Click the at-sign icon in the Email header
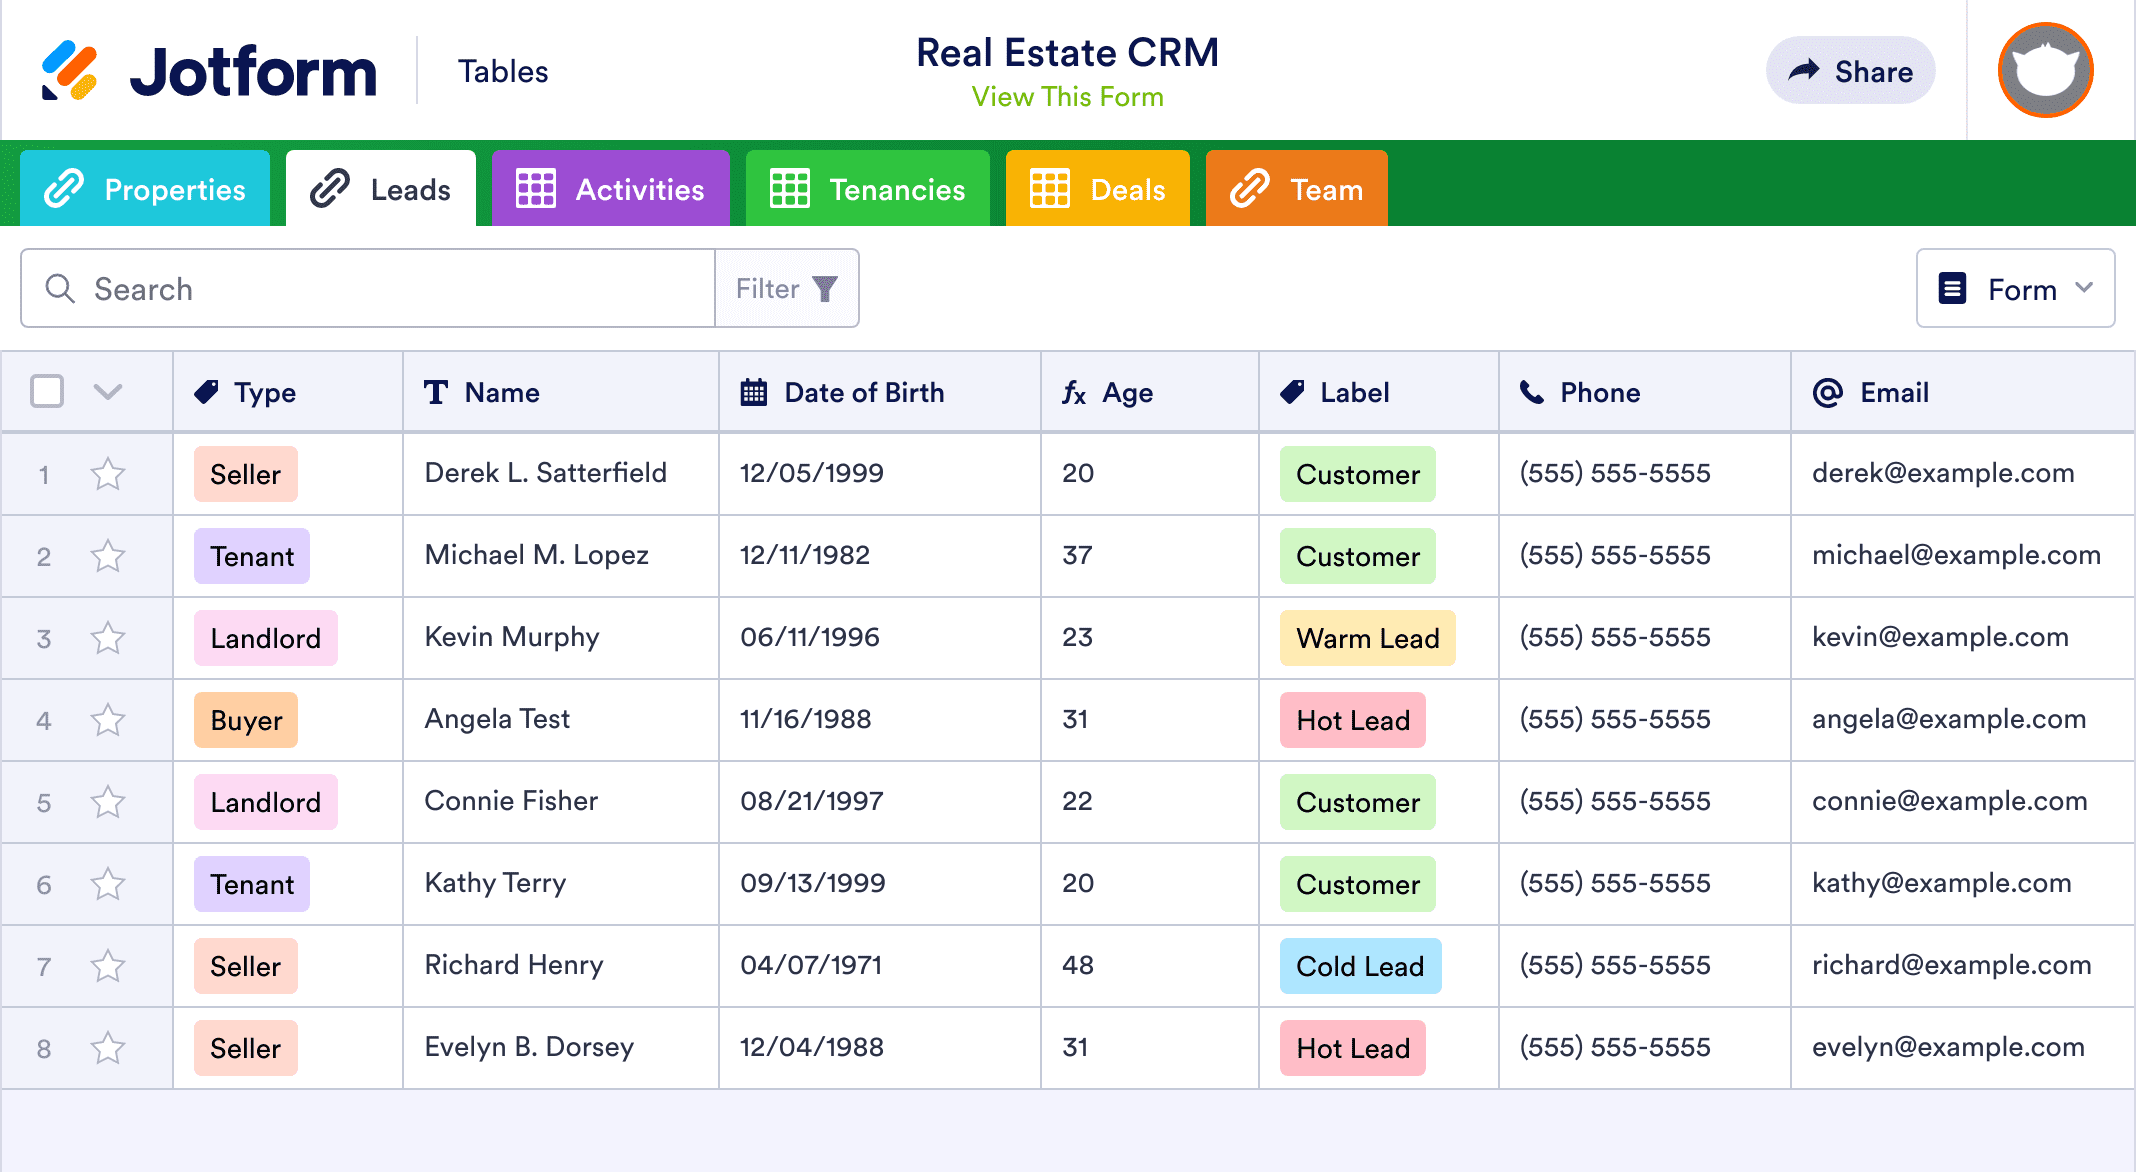Screen dimensions: 2136x1172 pos(1827,392)
